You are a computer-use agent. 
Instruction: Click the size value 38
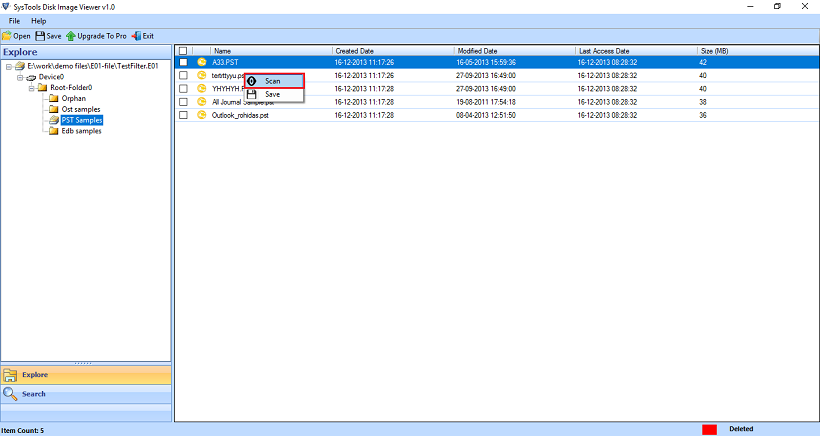pyautogui.click(x=703, y=102)
